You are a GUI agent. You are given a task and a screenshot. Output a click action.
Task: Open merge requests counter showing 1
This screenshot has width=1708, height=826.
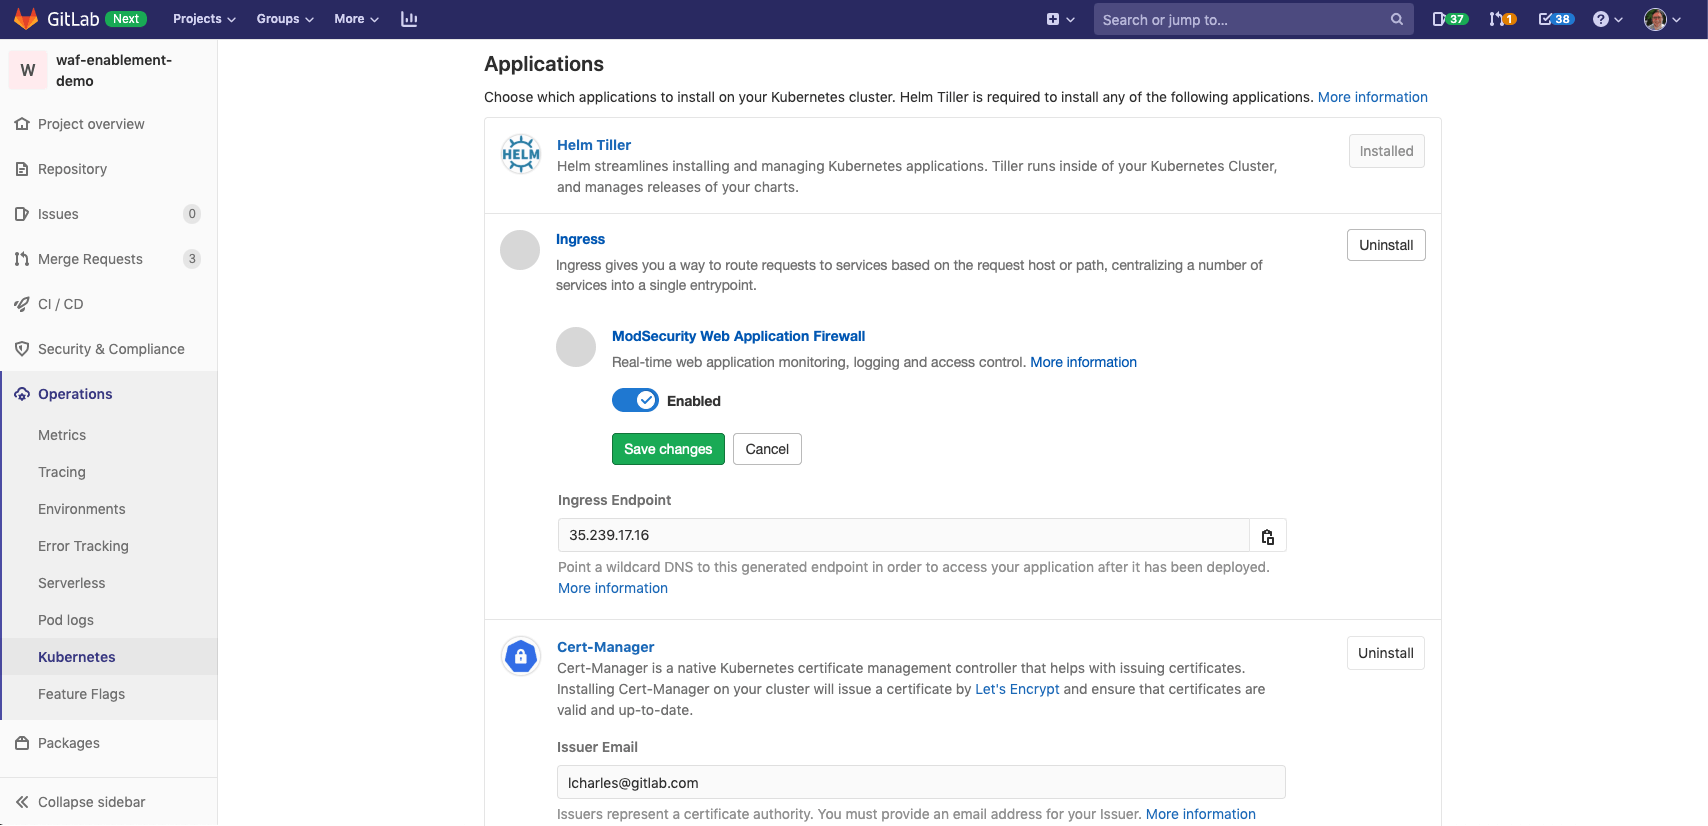[1502, 19]
